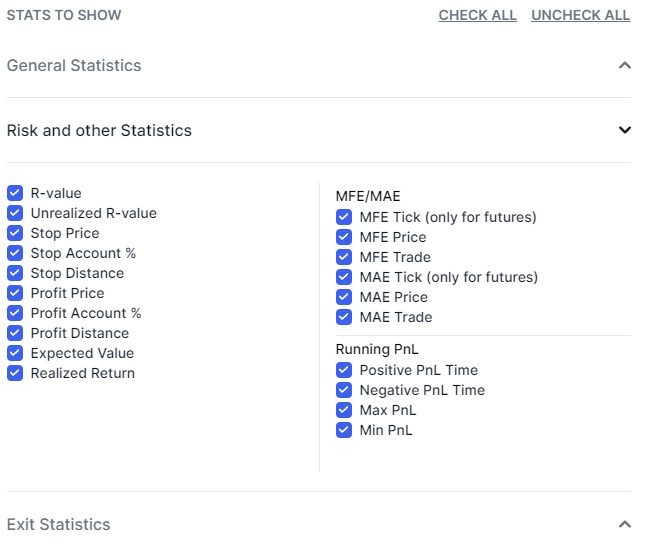Uncheck MFE Tick (only for futures)
Screen dimensions: 645x554
pos(344,217)
